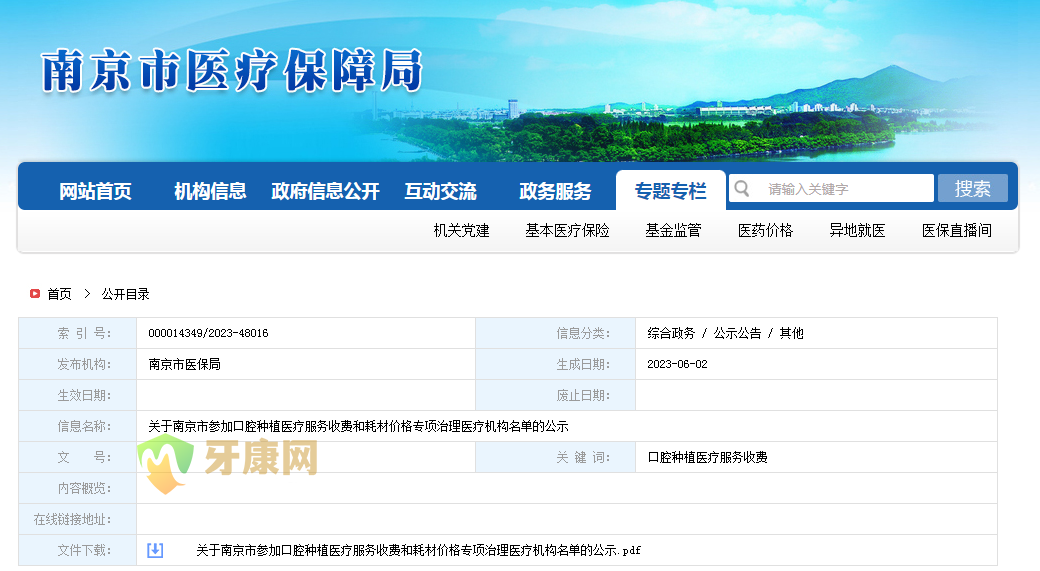Click the date 2023-06-02
This screenshot has height=571, width=1040.
(x=677, y=364)
